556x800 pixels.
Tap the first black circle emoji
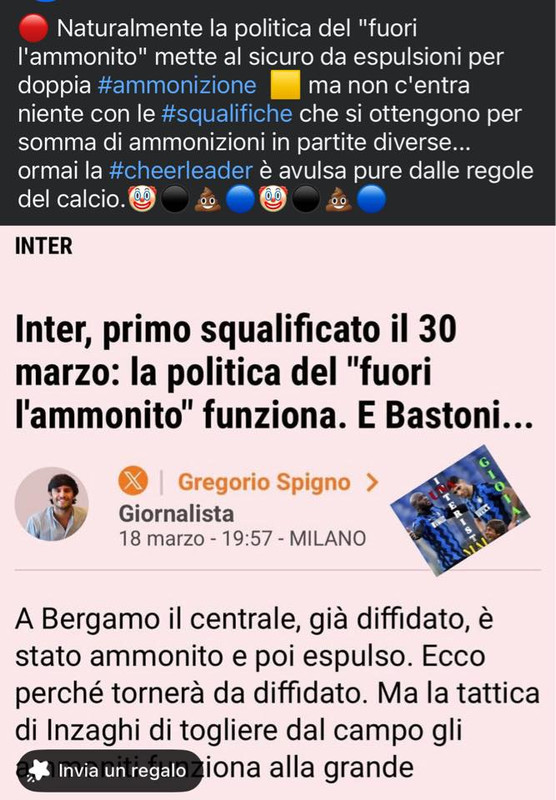(x=174, y=199)
